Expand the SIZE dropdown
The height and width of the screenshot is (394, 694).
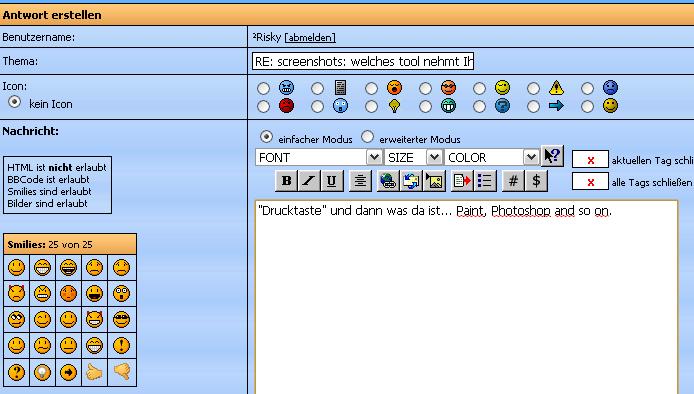[x=413, y=157]
